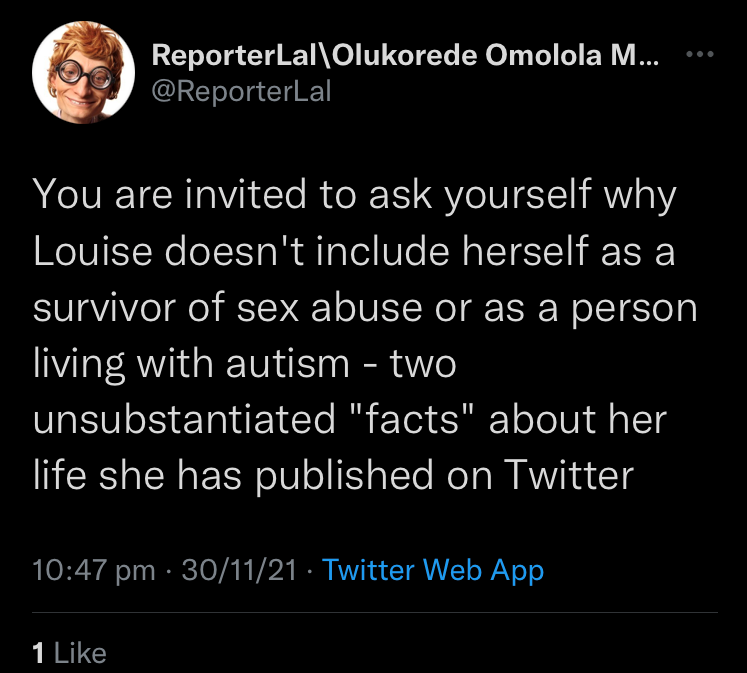
Task: Click the 30/11/21 tweet date
Action: 238,570
